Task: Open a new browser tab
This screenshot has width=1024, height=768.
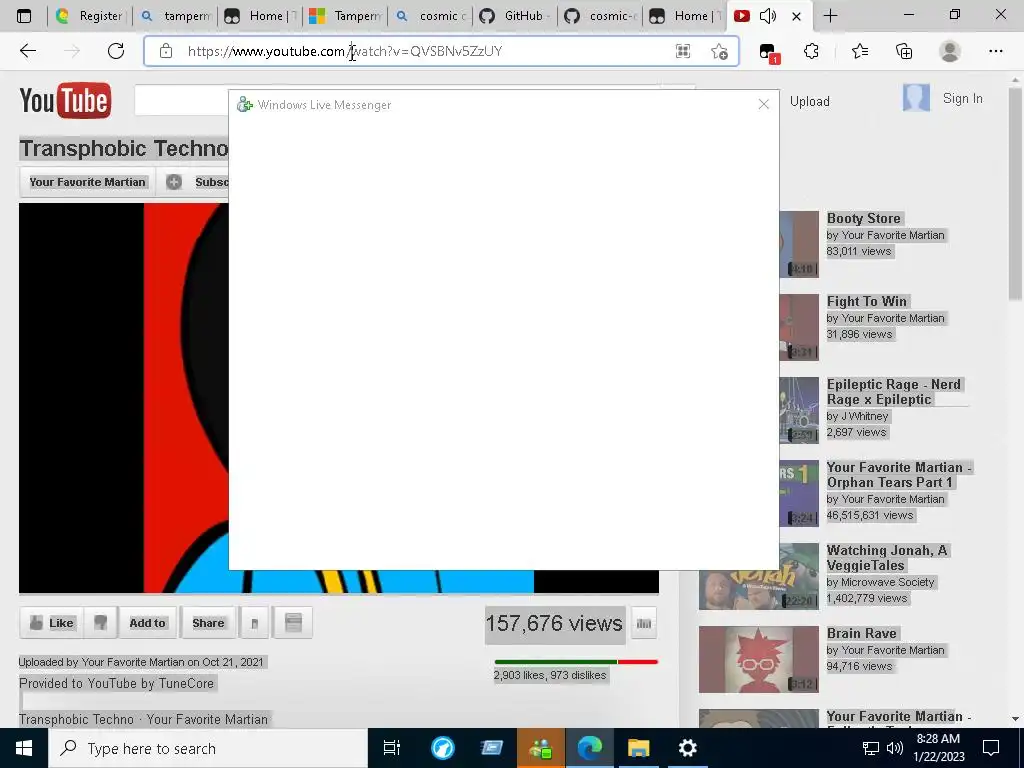Action: [830, 16]
